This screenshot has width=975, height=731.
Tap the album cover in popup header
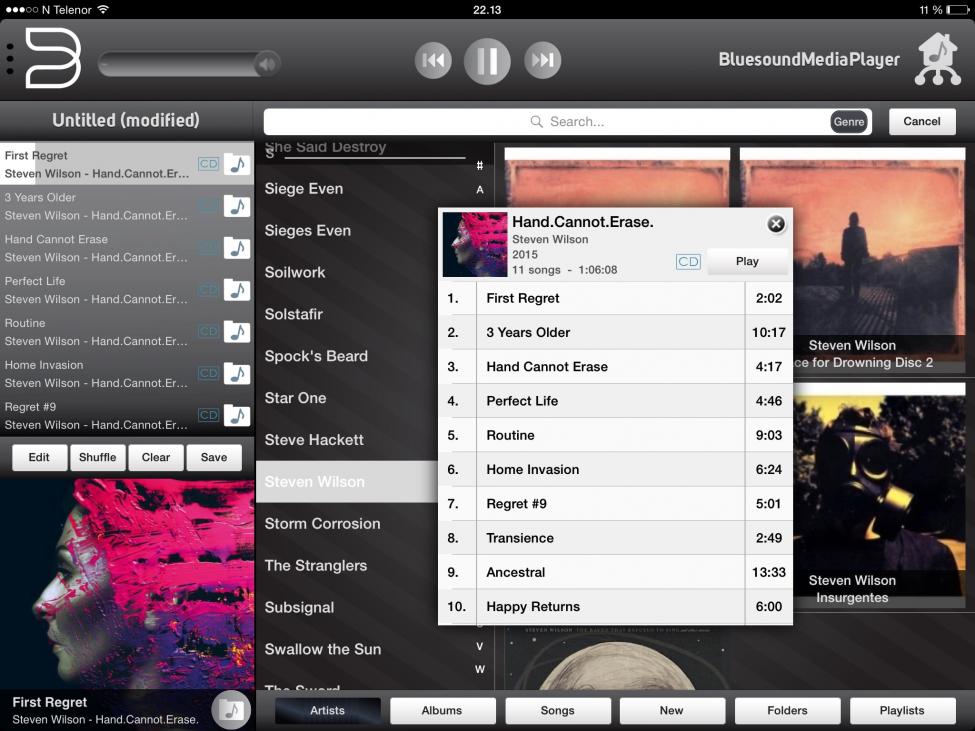474,244
